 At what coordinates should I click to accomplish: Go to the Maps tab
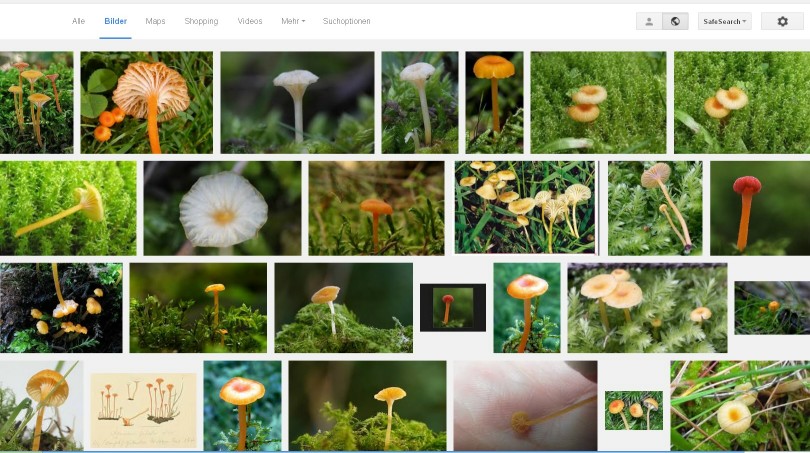coord(155,21)
